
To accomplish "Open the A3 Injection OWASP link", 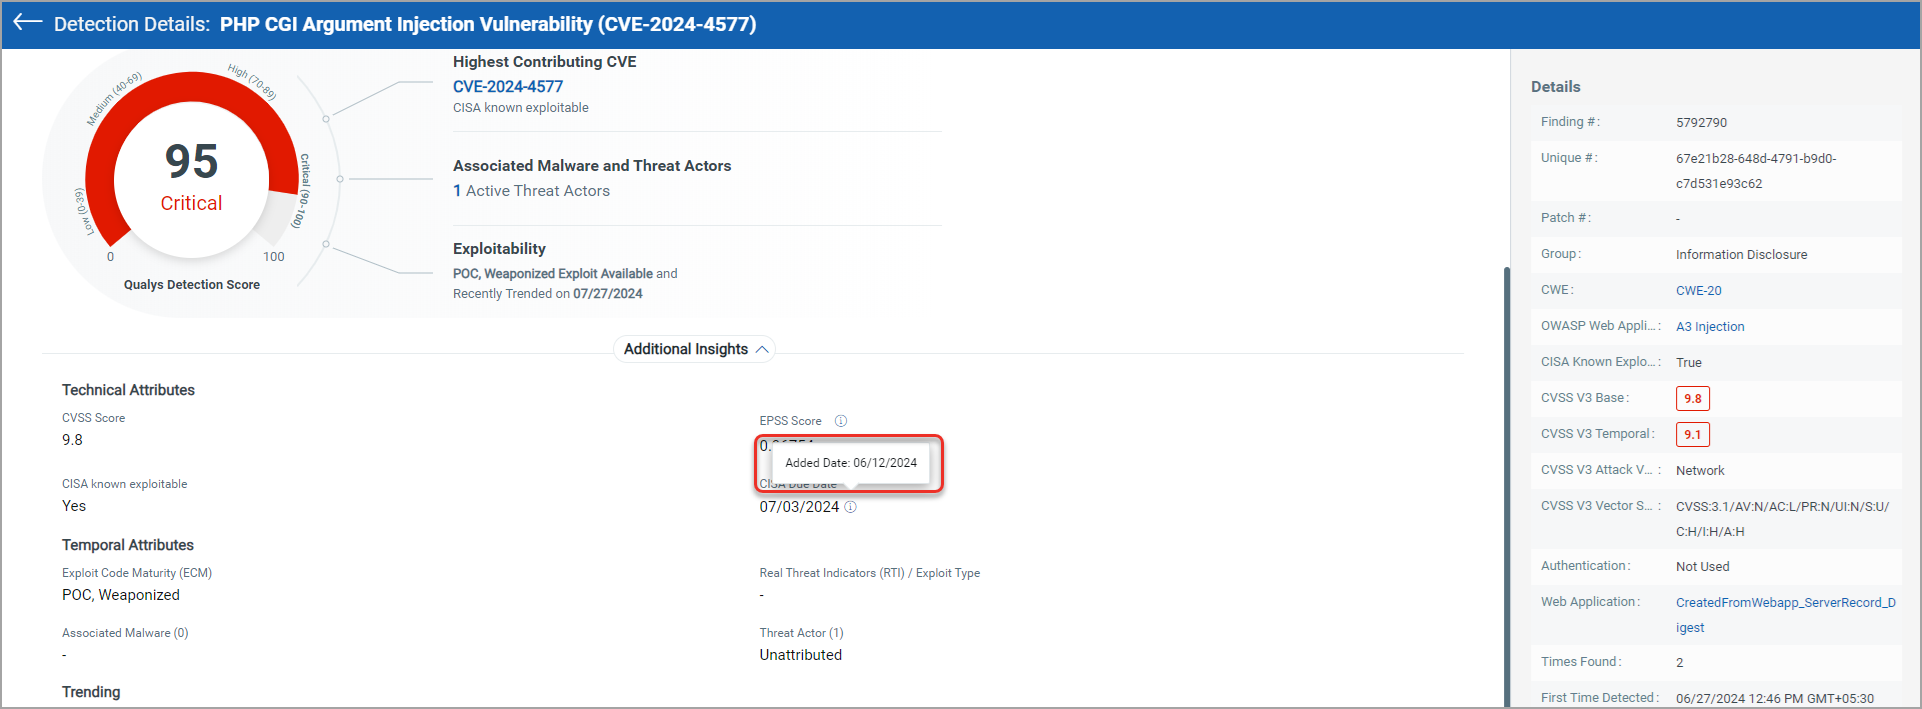I will pos(1710,327).
